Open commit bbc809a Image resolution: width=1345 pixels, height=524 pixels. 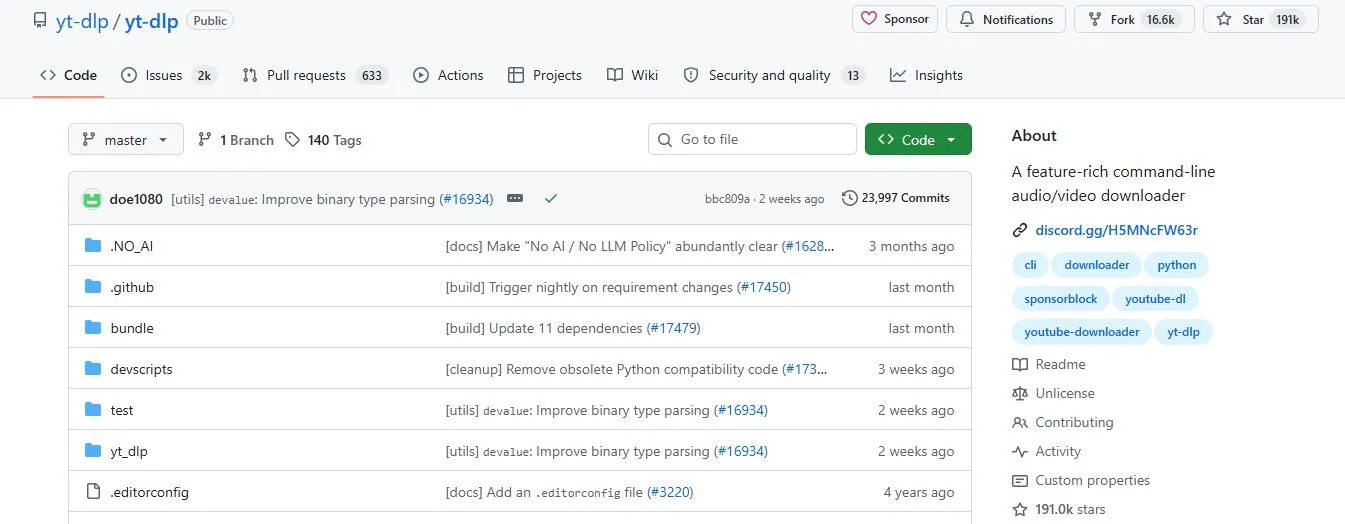click(x=727, y=199)
